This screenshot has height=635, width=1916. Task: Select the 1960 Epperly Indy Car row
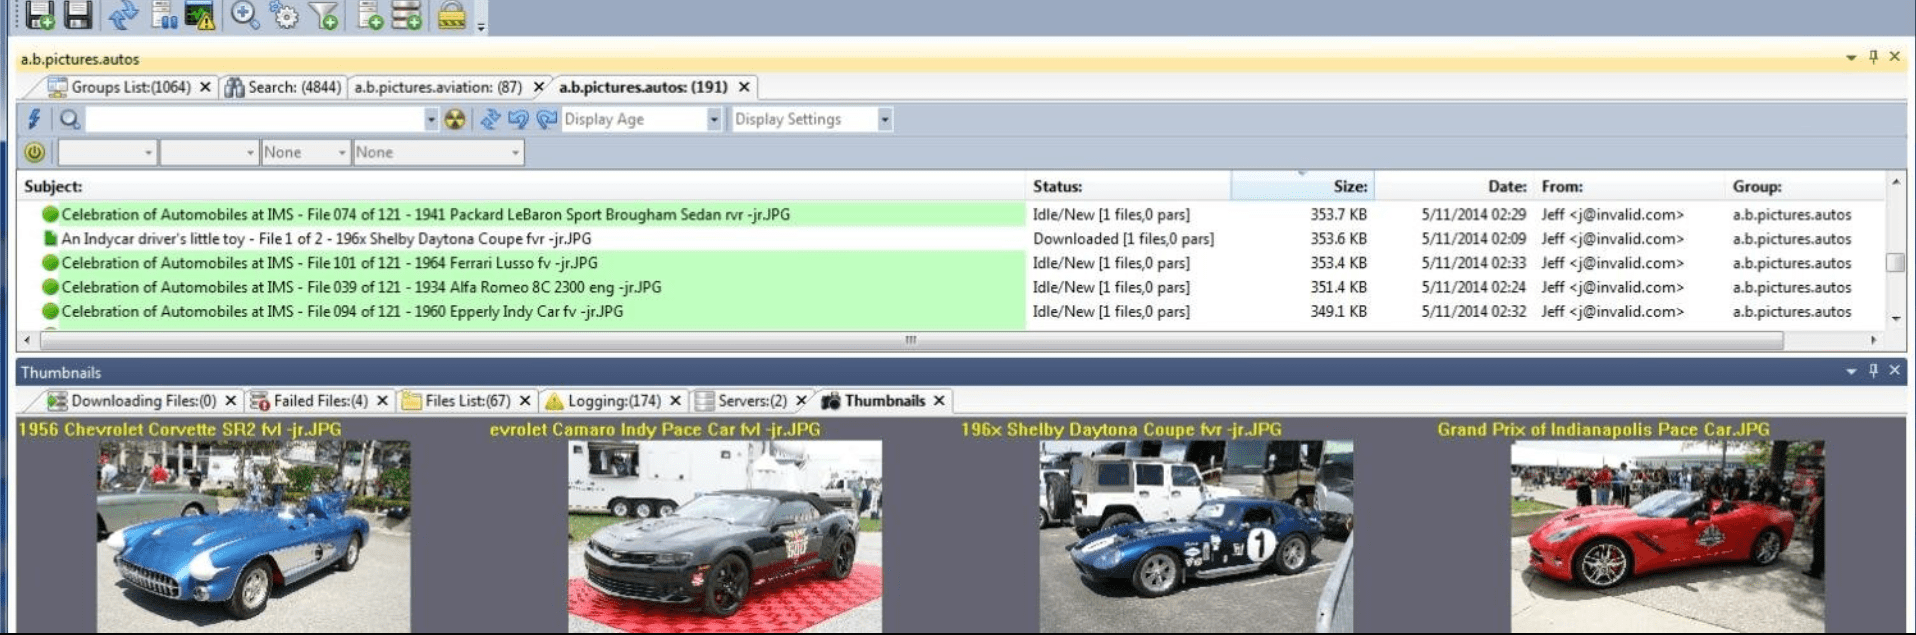pos(952,311)
